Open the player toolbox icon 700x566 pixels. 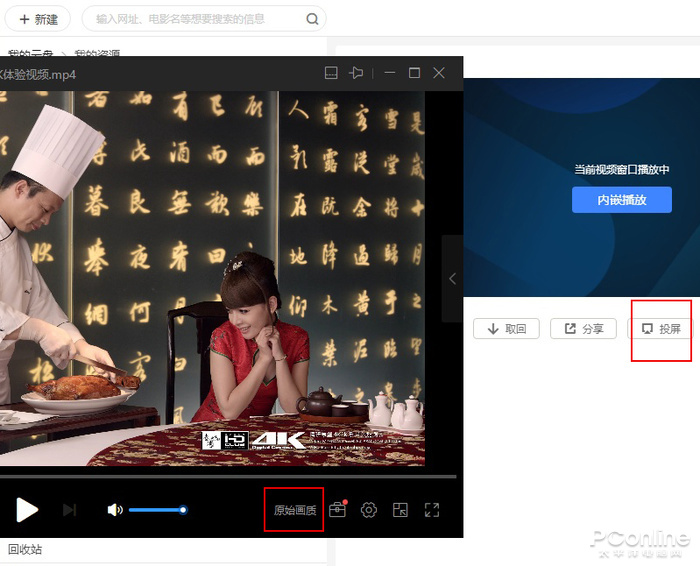(x=338, y=510)
